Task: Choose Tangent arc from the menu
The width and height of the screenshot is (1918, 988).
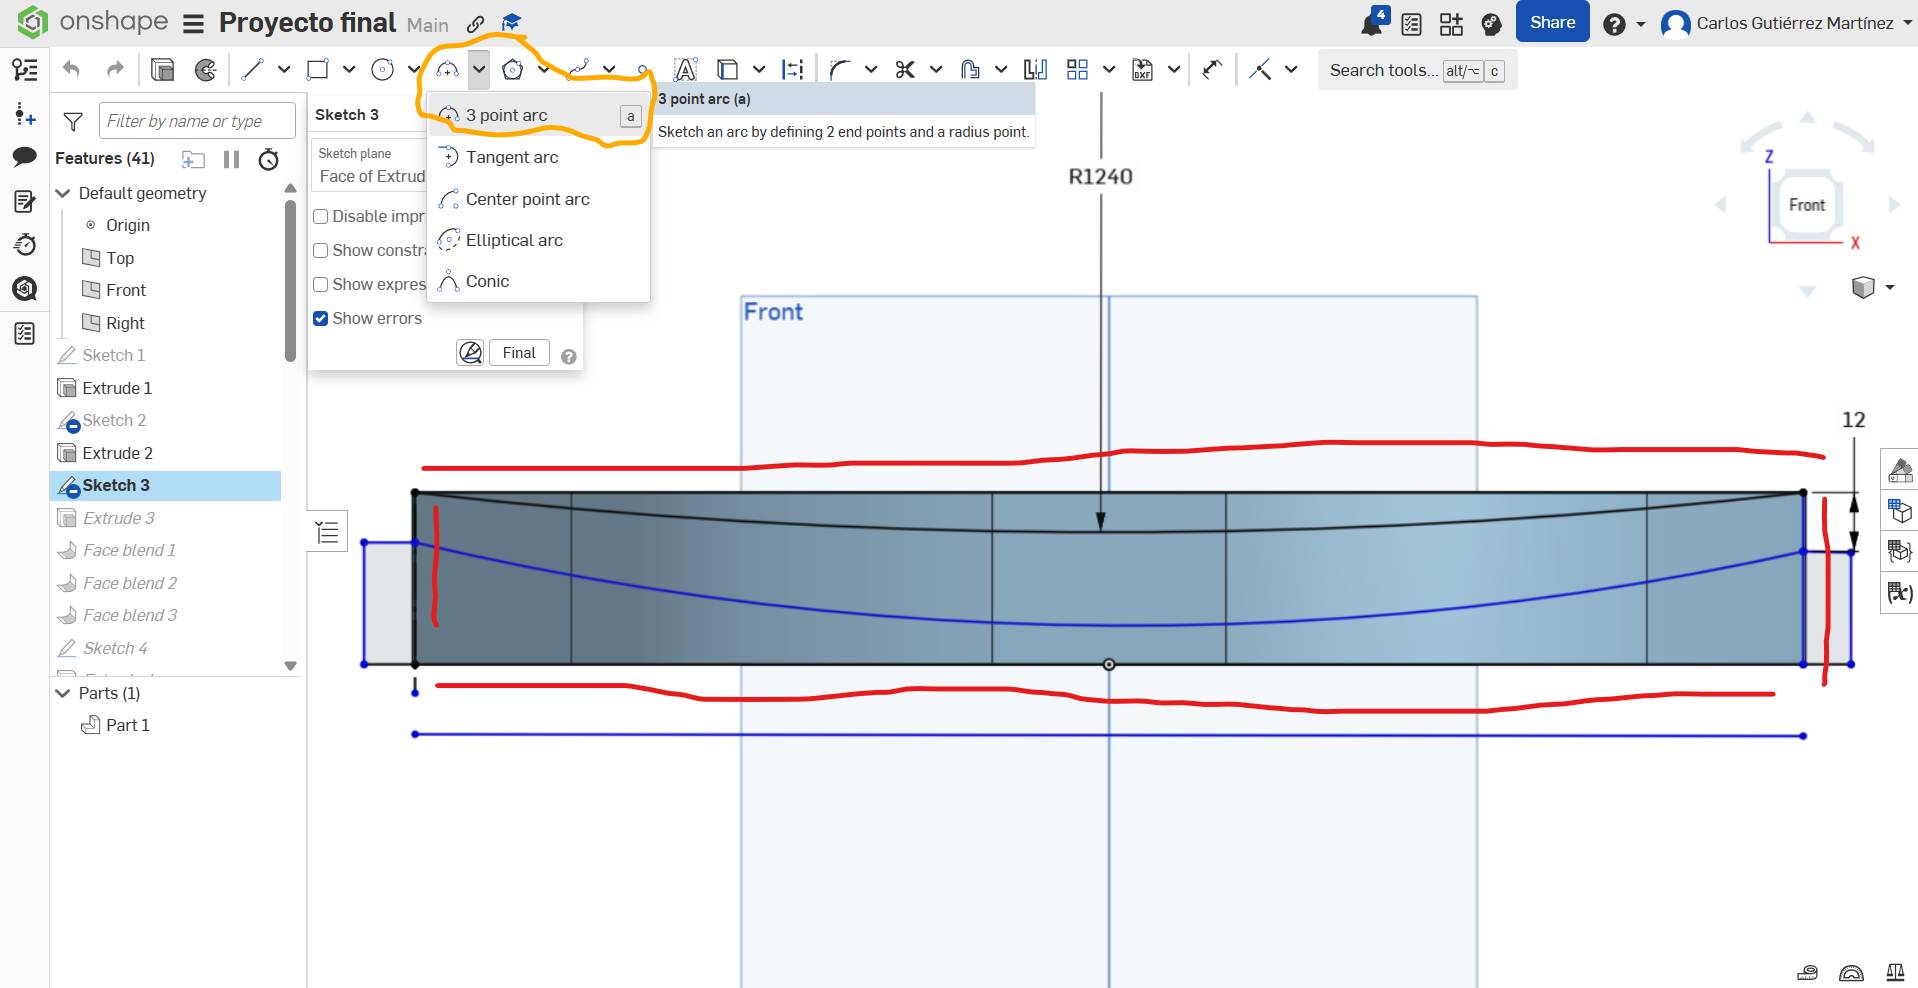Action: click(x=539, y=157)
